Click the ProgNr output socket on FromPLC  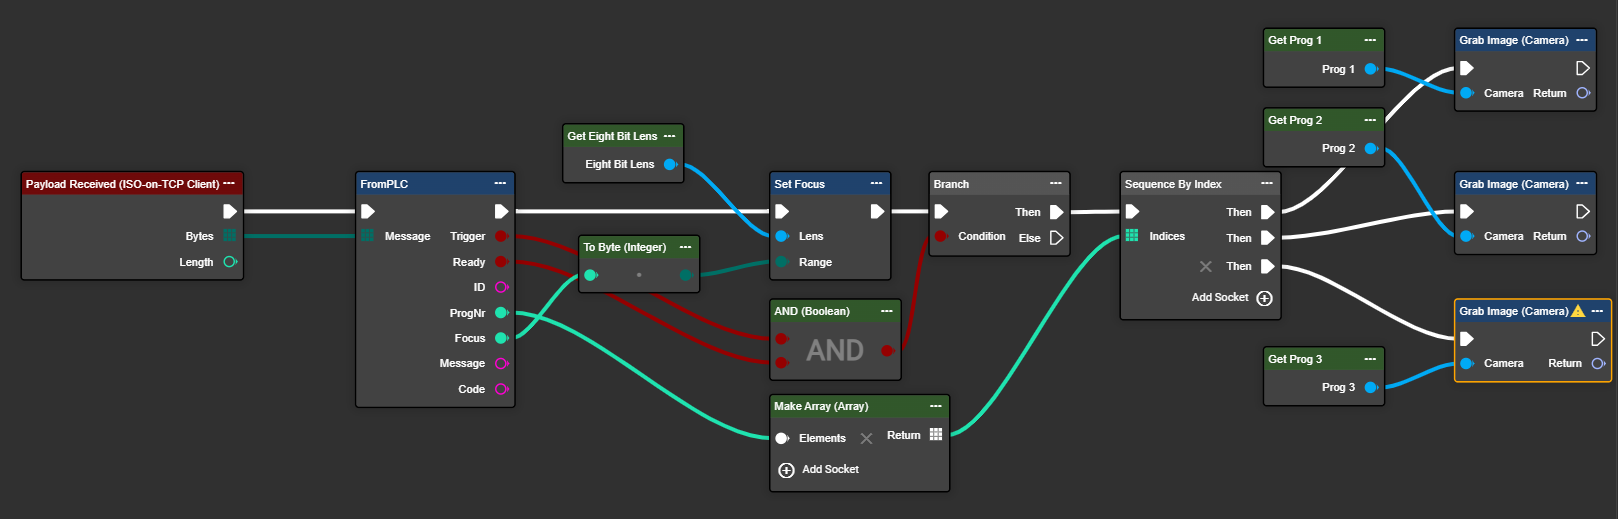[501, 313]
